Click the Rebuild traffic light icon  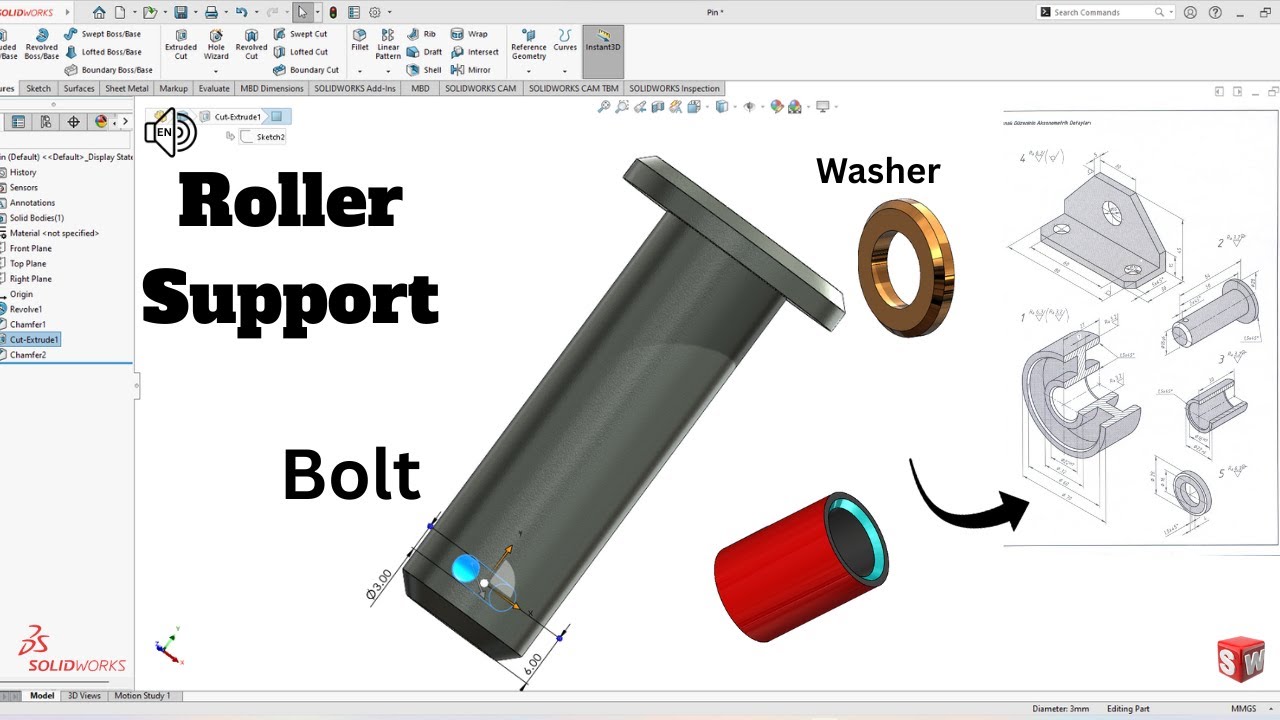point(333,13)
